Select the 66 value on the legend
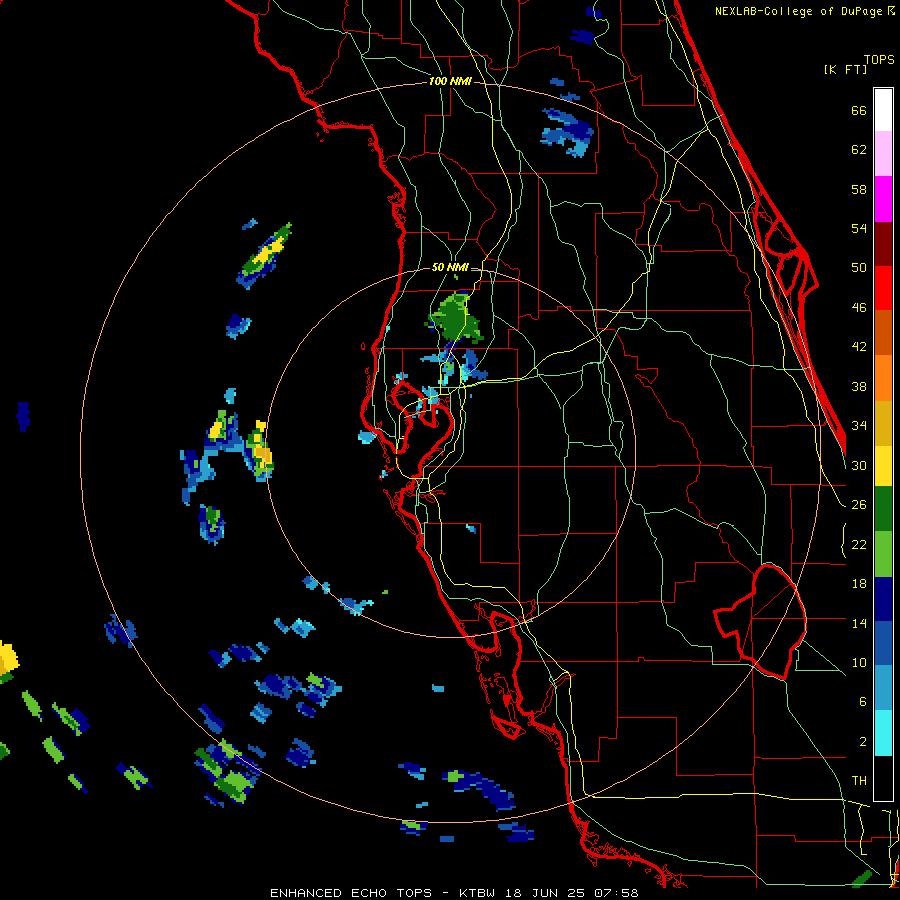The image size is (900, 900). point(859,111)
